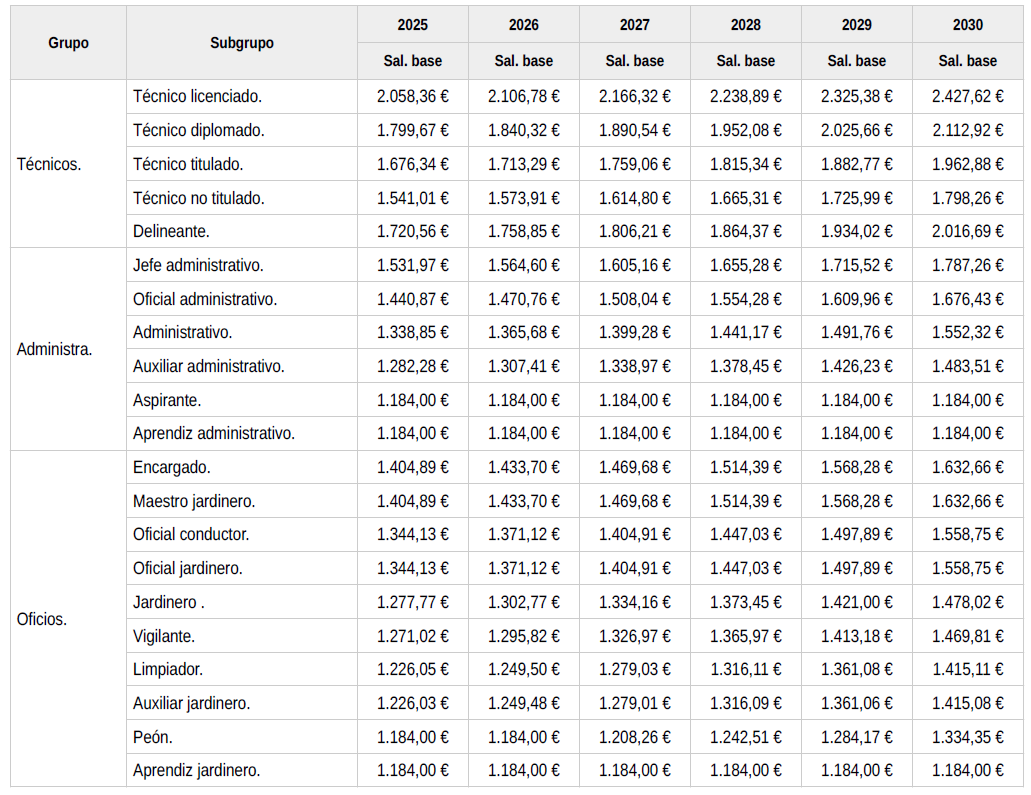Screen dimensions: 1031x795
Task: Click the Vigilante. subgroup cell
Action: (x=164, y=636)
